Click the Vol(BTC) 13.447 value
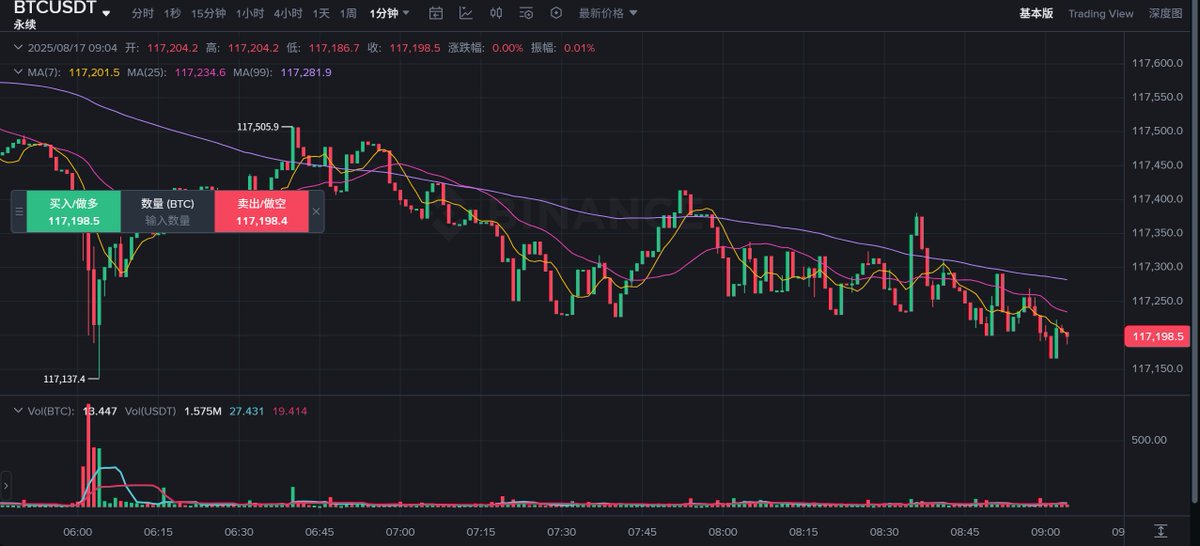1200x546 pixels. pyautogui.click(x=99, y=411)
